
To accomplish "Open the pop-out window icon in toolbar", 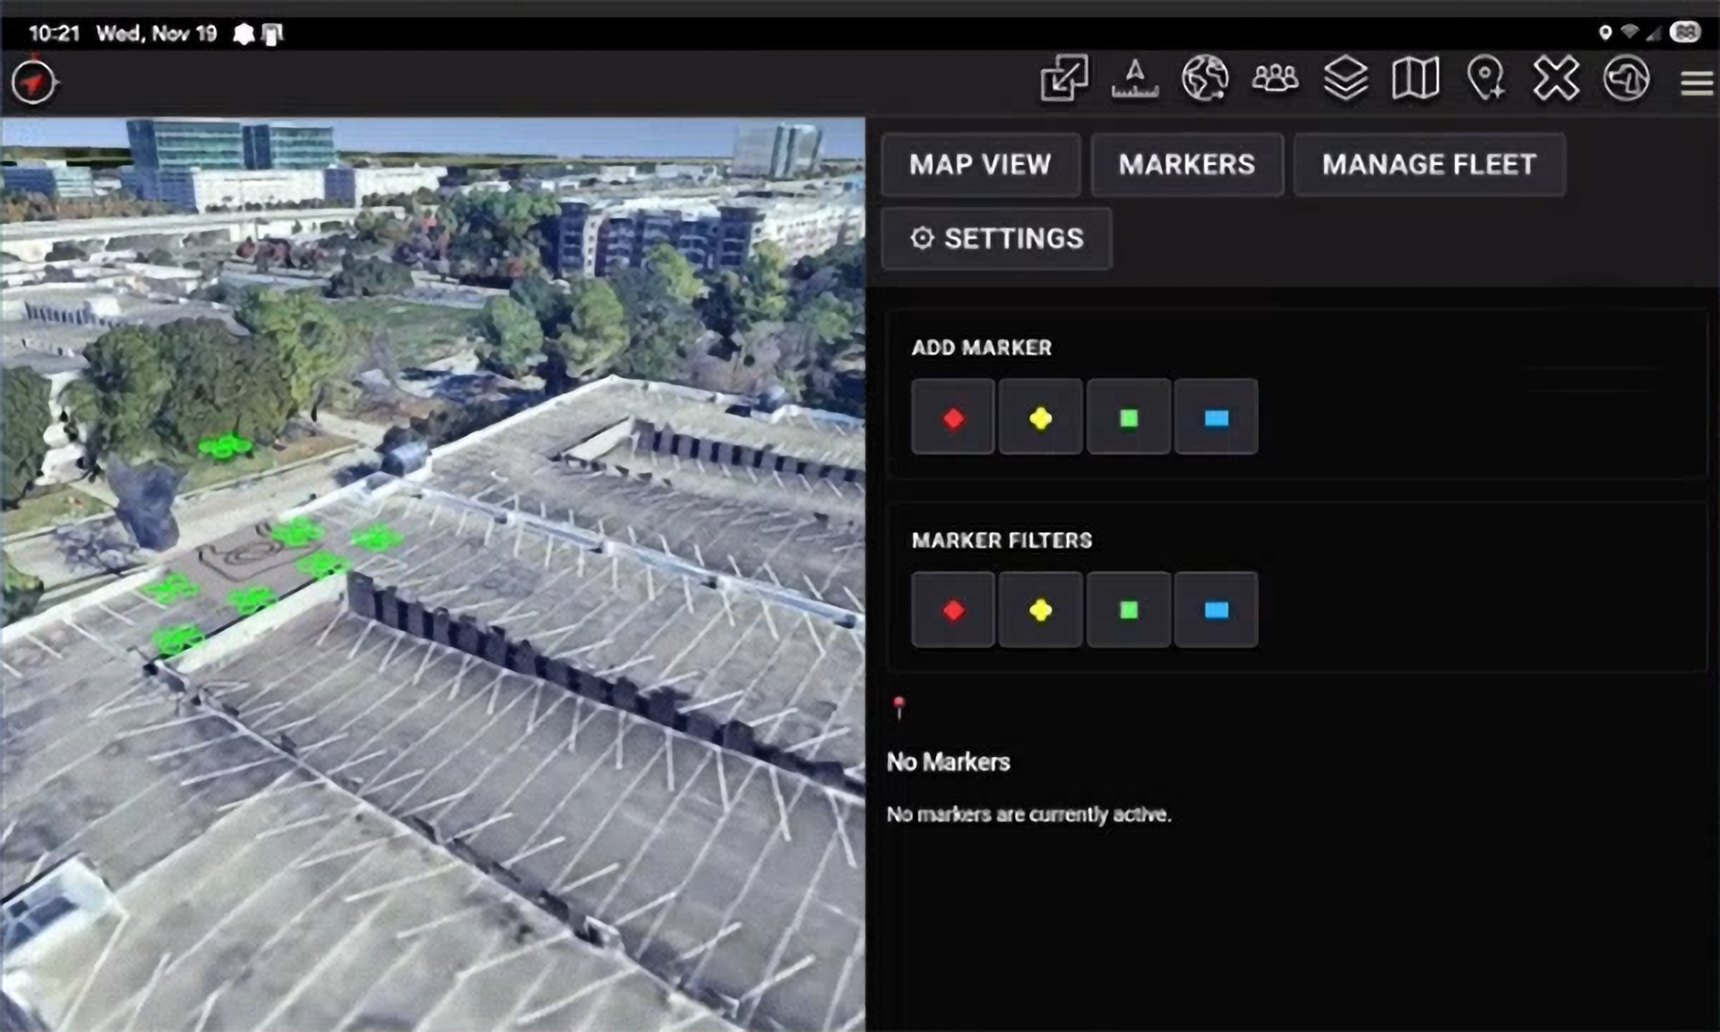I will [x=1064, y=78].
